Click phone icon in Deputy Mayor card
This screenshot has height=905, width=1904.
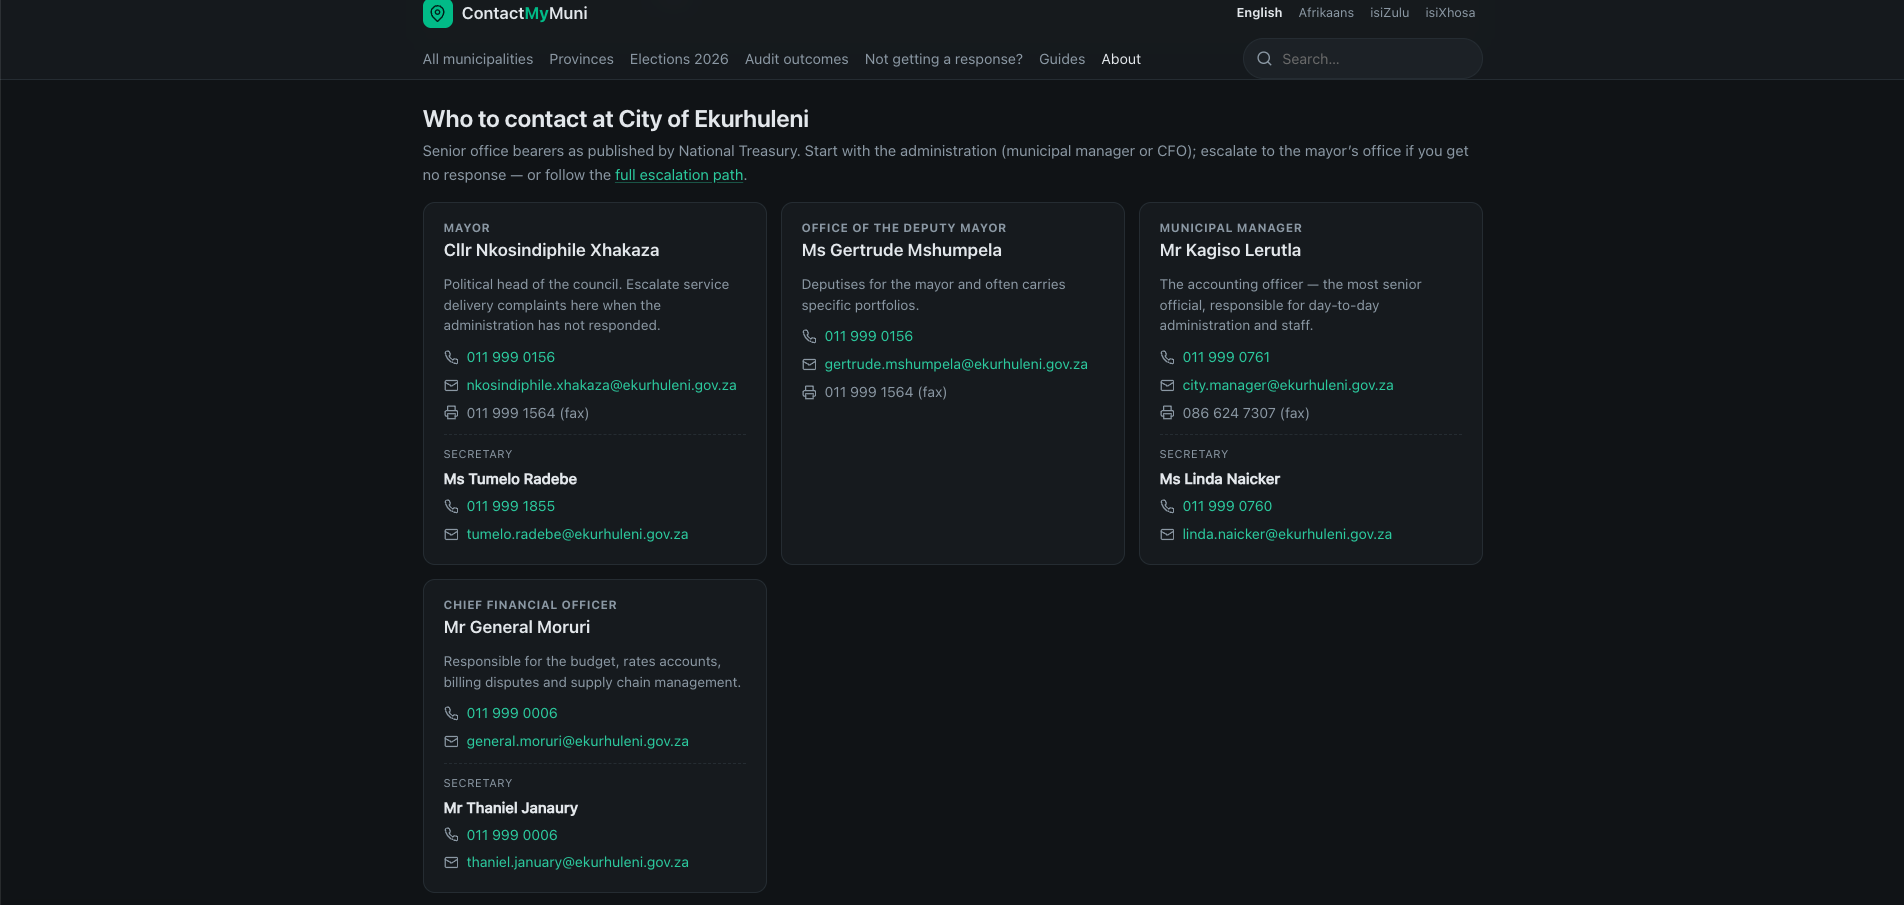809,336
